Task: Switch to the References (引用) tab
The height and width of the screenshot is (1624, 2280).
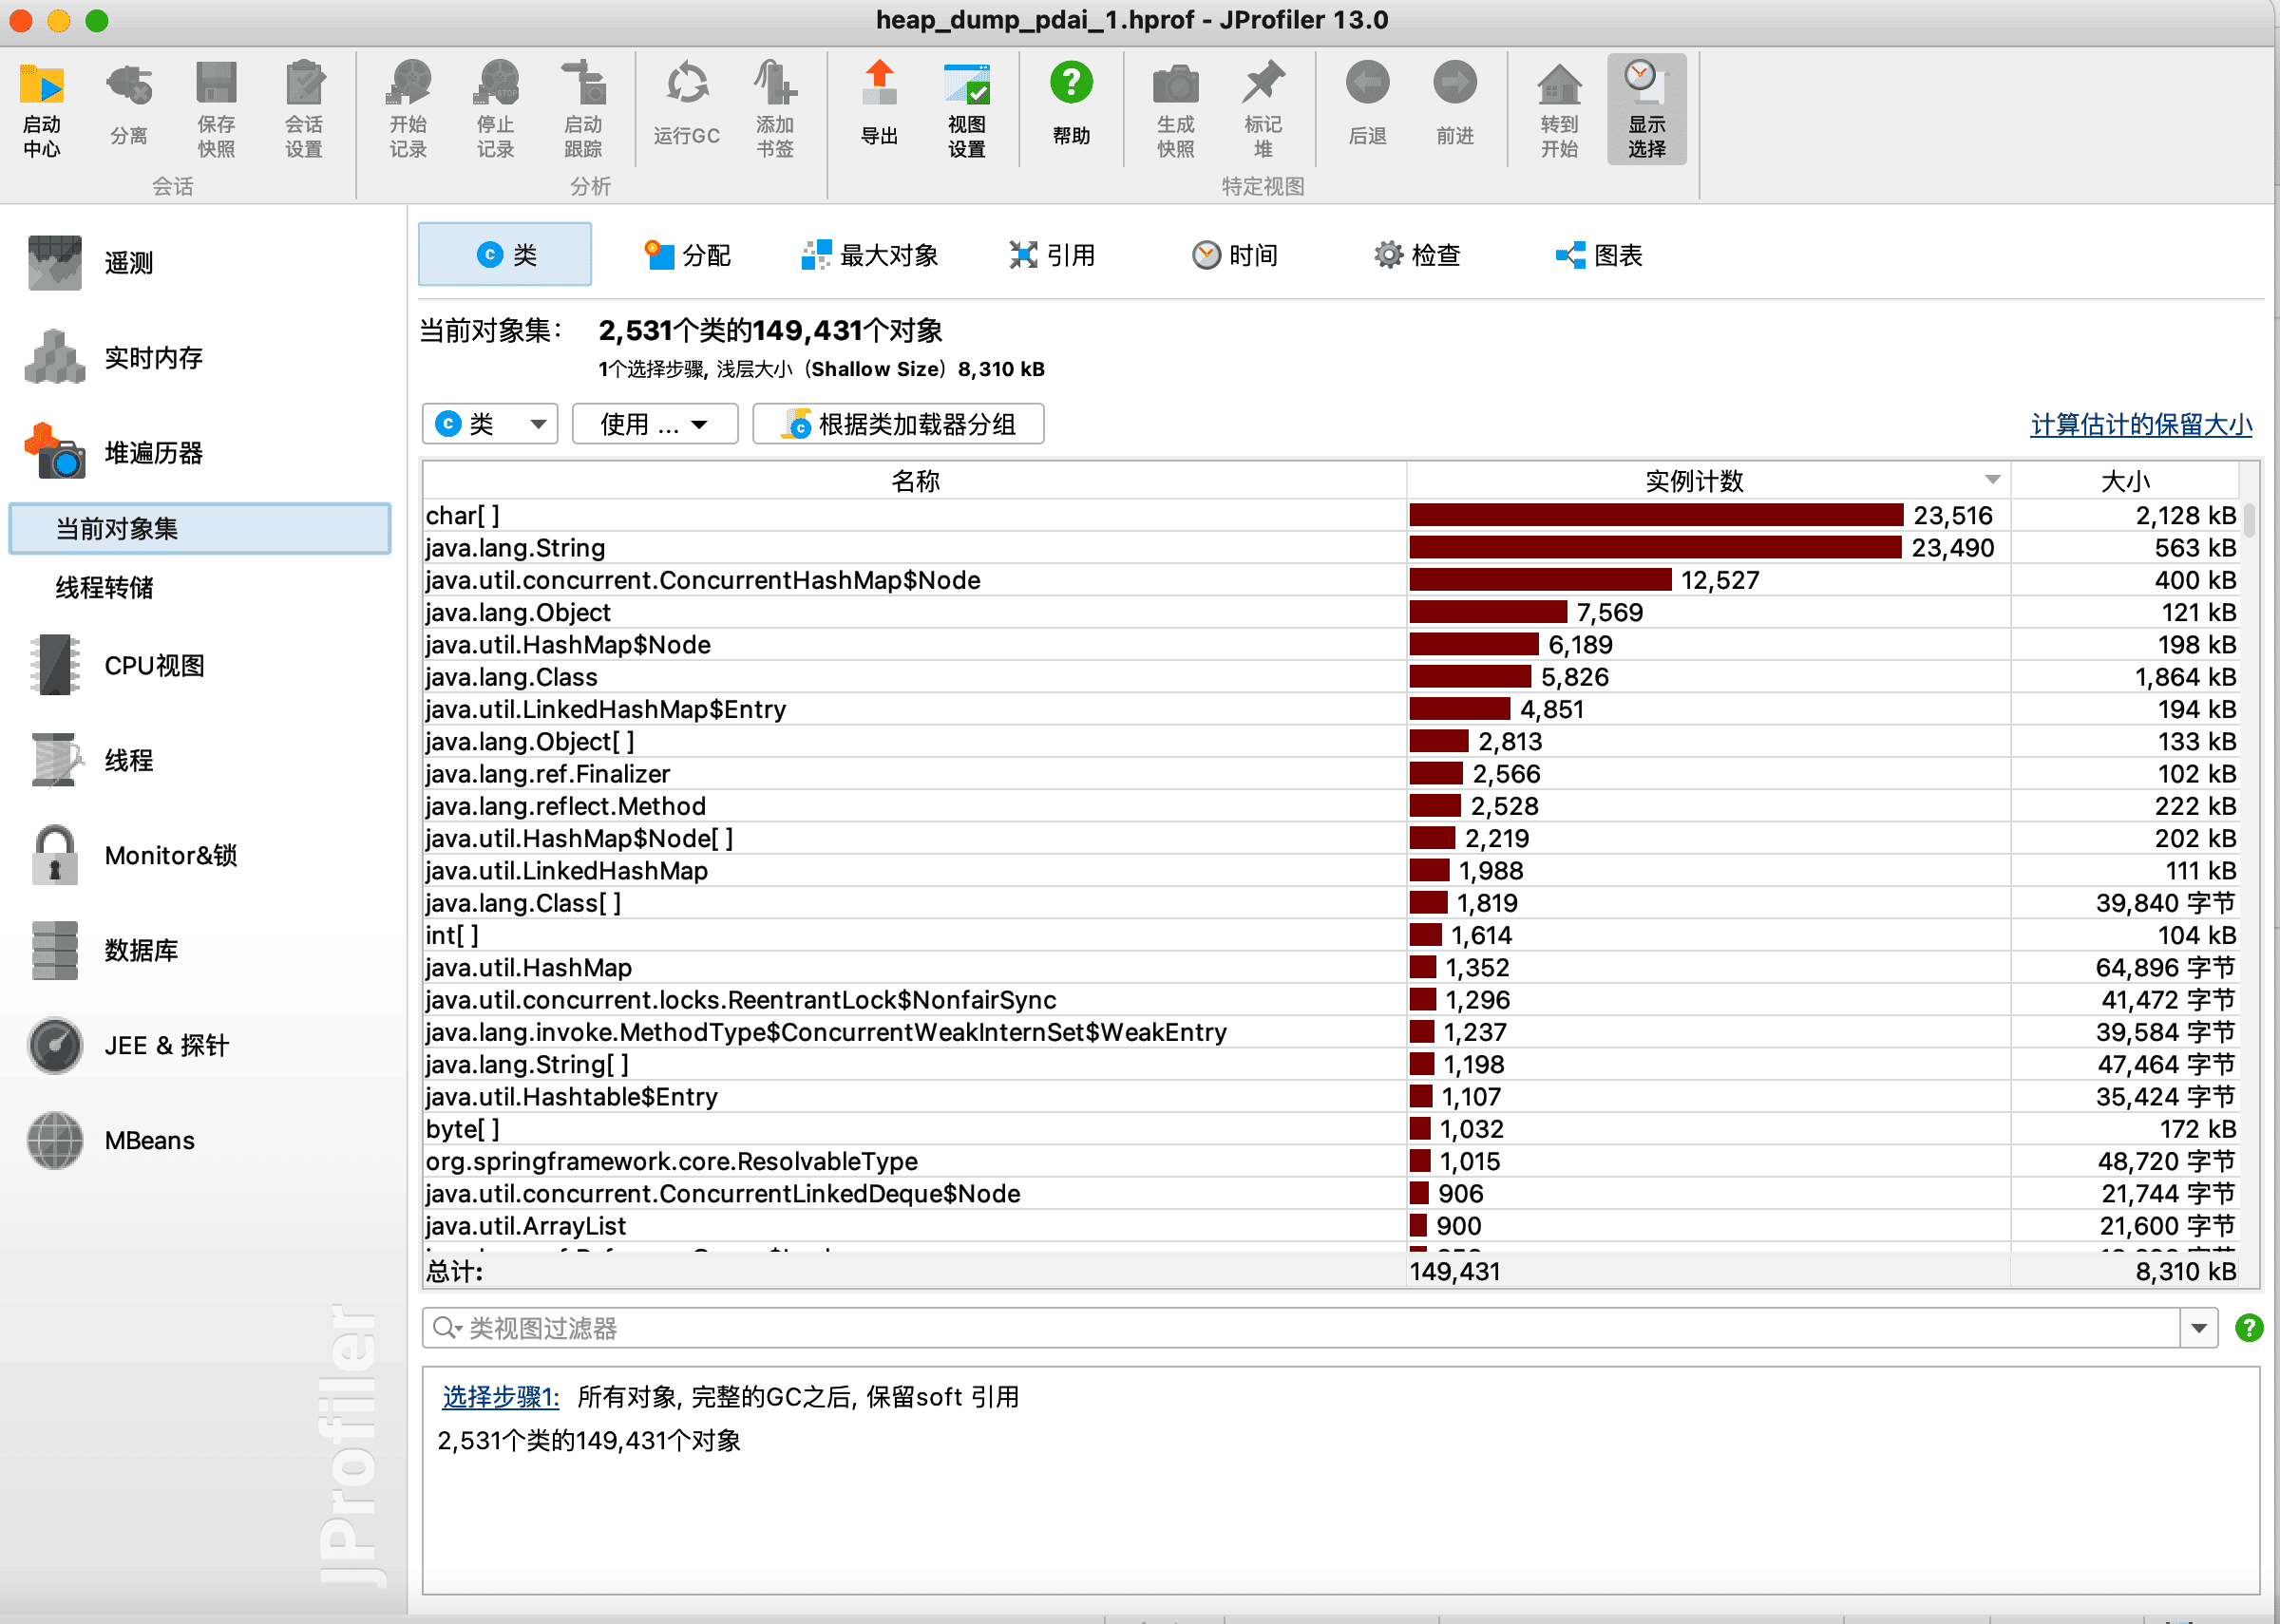Action: 1053,256
